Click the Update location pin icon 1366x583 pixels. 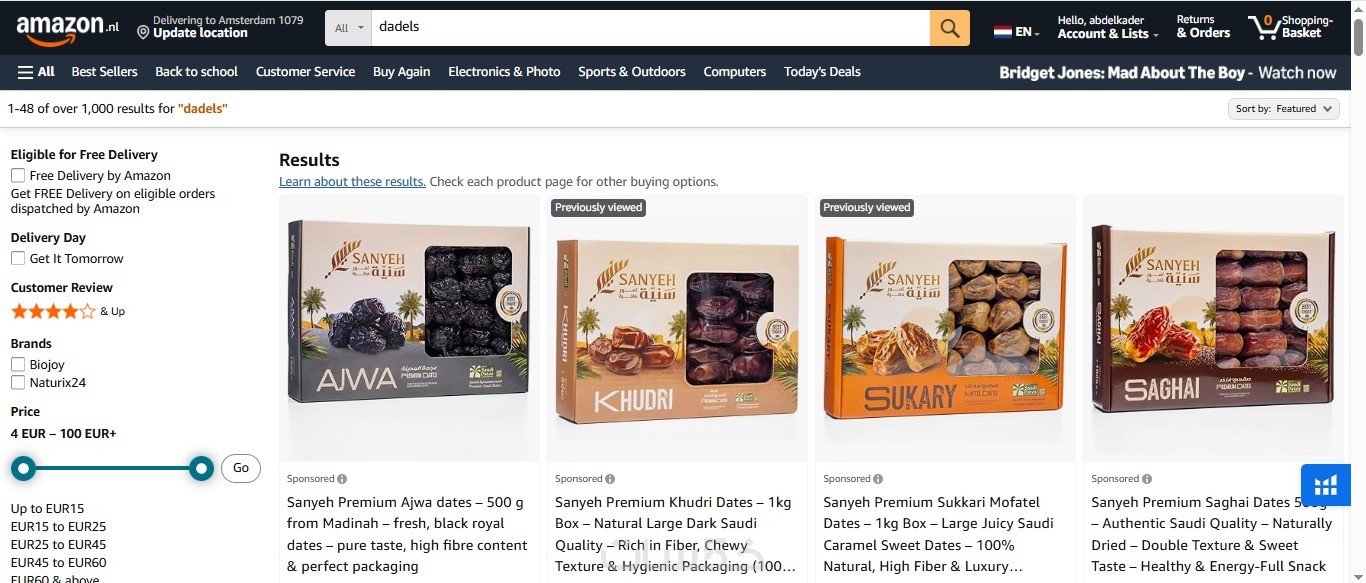[143, 33]
